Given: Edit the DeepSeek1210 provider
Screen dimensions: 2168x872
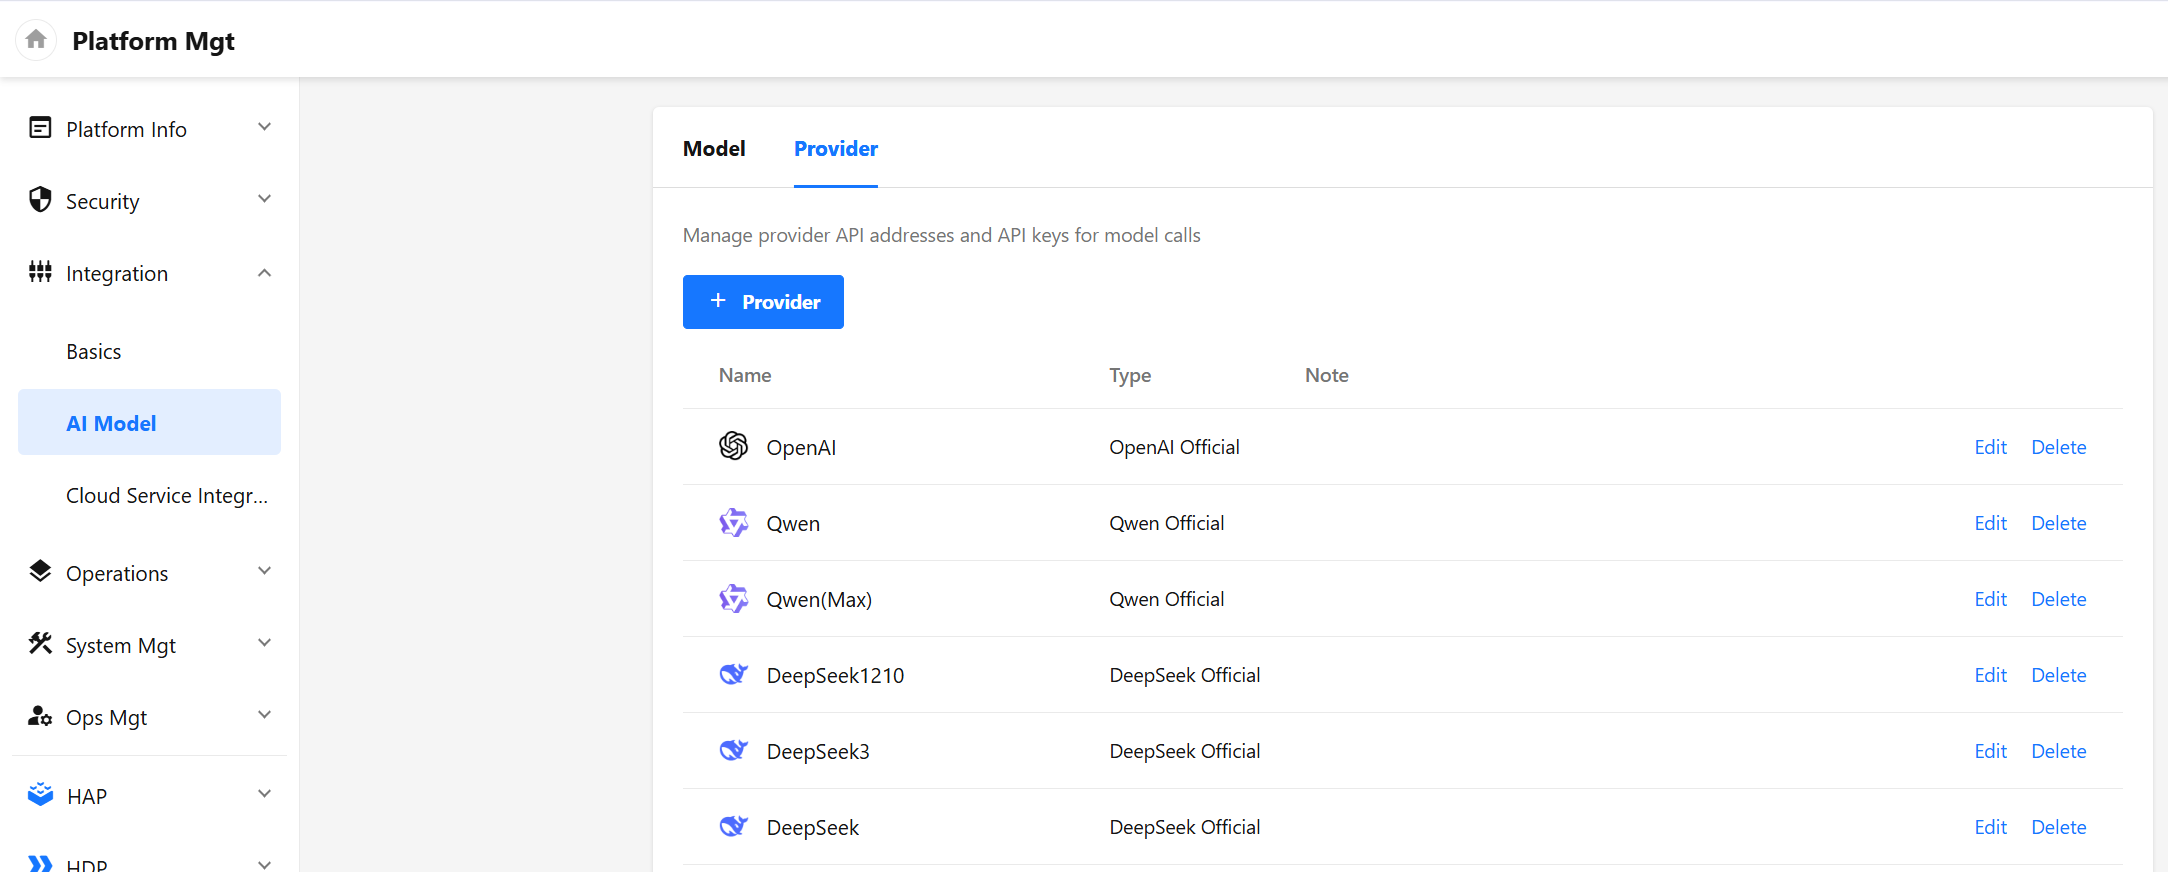Looking at the screenshot, I should pyautogui.click(x=1990, y=675).
